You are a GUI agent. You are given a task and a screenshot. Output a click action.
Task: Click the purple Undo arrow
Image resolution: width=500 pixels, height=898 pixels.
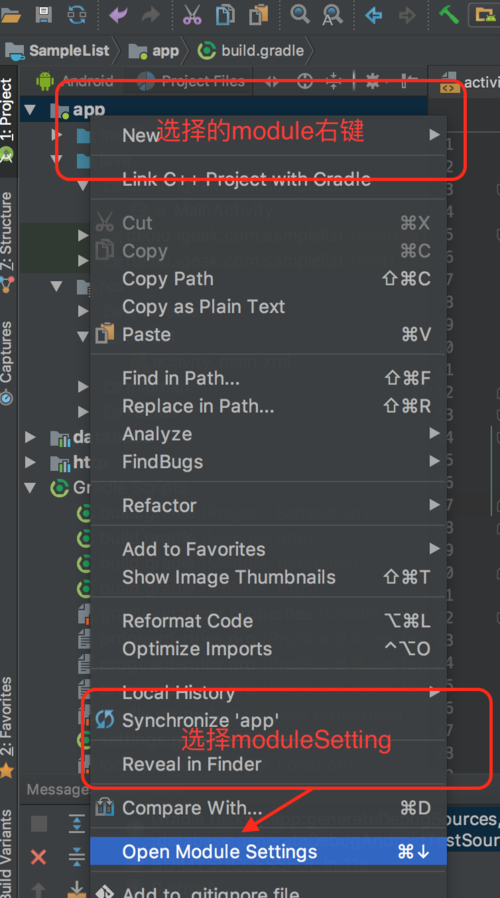click(118, 14)
